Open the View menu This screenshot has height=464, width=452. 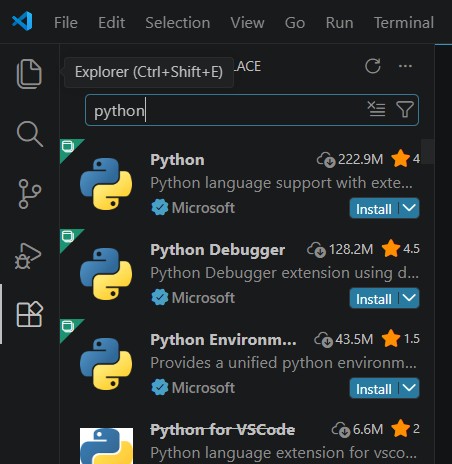coord(247,23)
